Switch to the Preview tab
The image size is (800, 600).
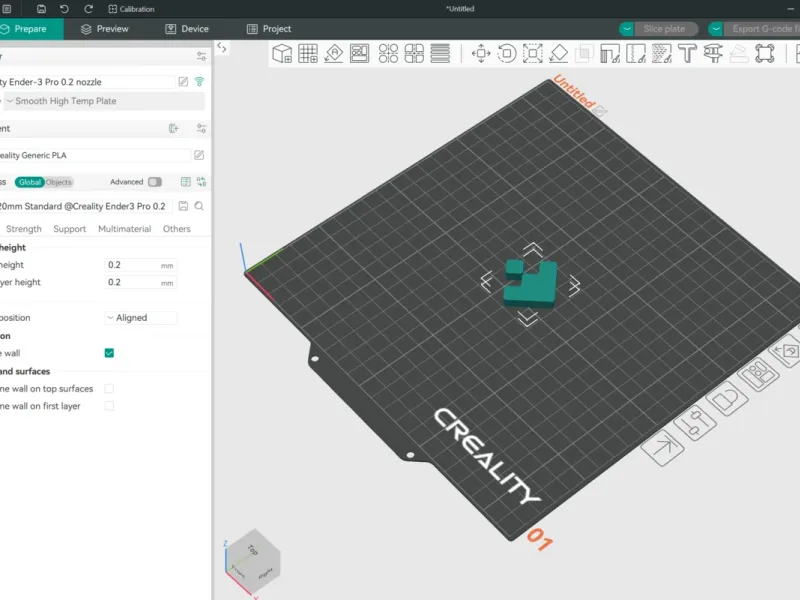coord(105,29)
